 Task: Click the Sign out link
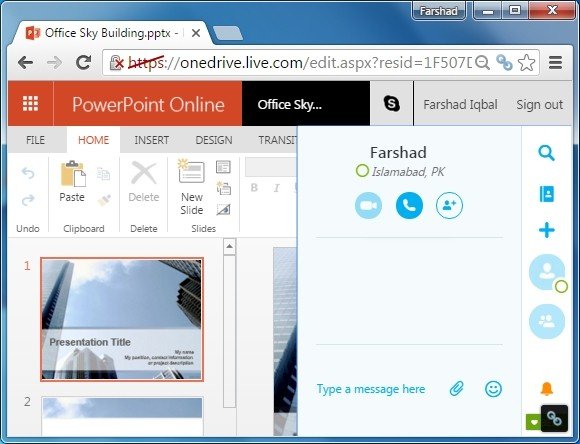click(x=540, y=104)
